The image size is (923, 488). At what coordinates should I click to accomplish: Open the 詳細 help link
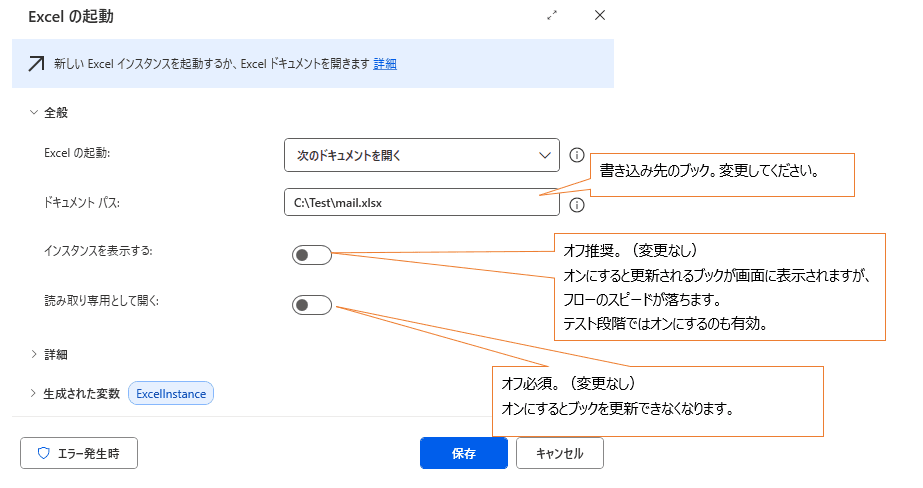[x=385, y=64]
